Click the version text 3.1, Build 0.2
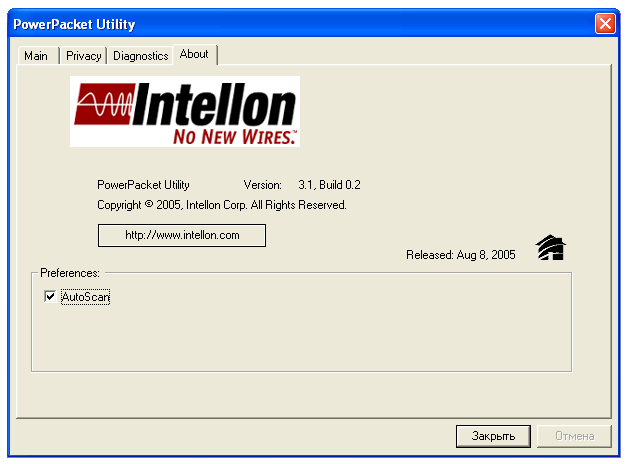The height and width of the screenshot is (464, 628). click(x=329, y=185)
